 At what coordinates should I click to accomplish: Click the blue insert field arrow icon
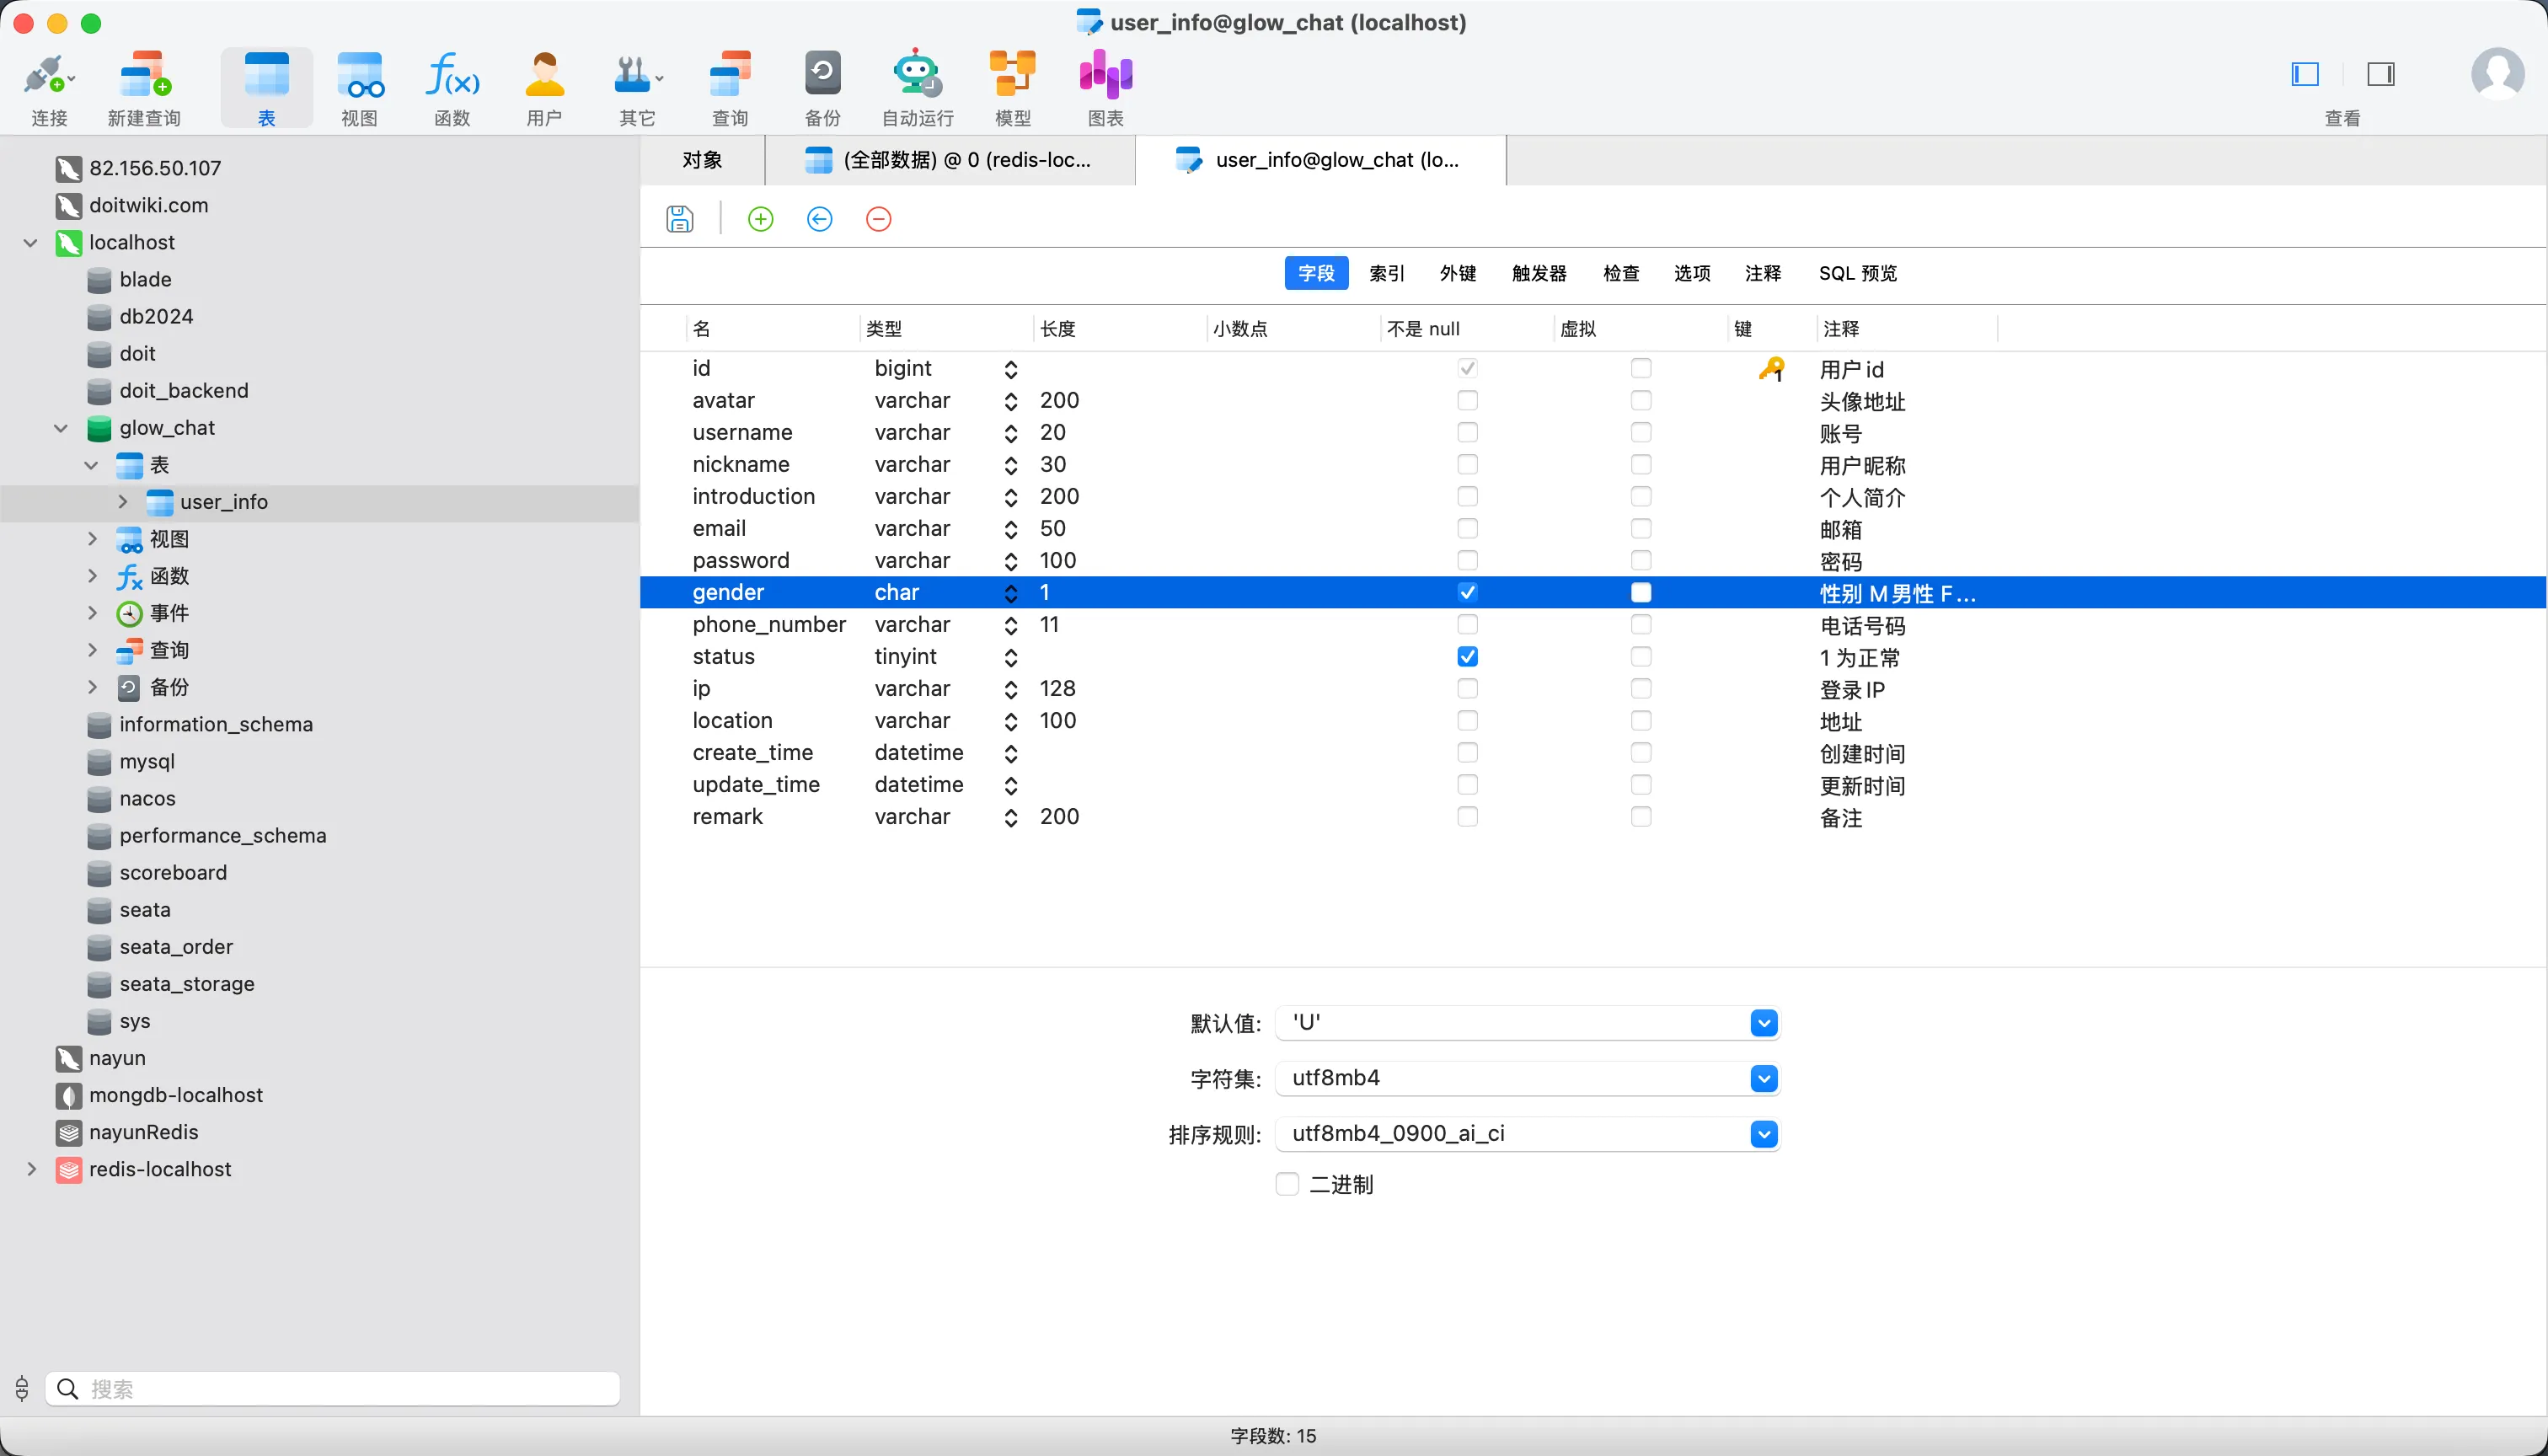tap(819, 219)
